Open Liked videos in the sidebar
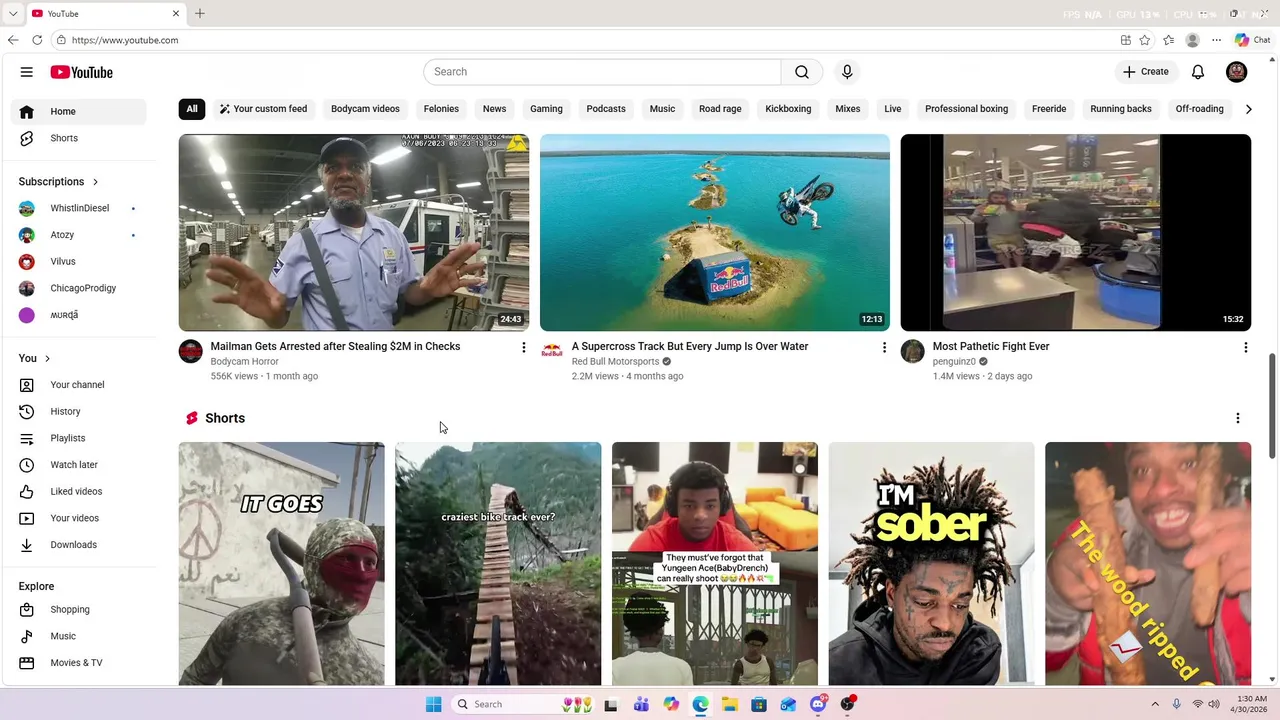This screenshot has width=1280, height=720. click(x=79, y=491)
